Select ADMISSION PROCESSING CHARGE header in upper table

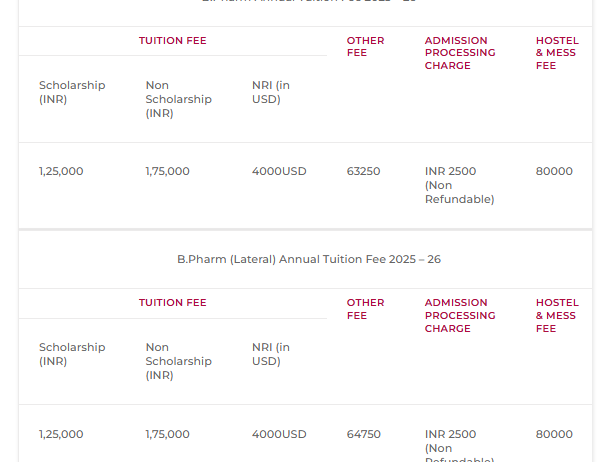[x=460, y=53]
